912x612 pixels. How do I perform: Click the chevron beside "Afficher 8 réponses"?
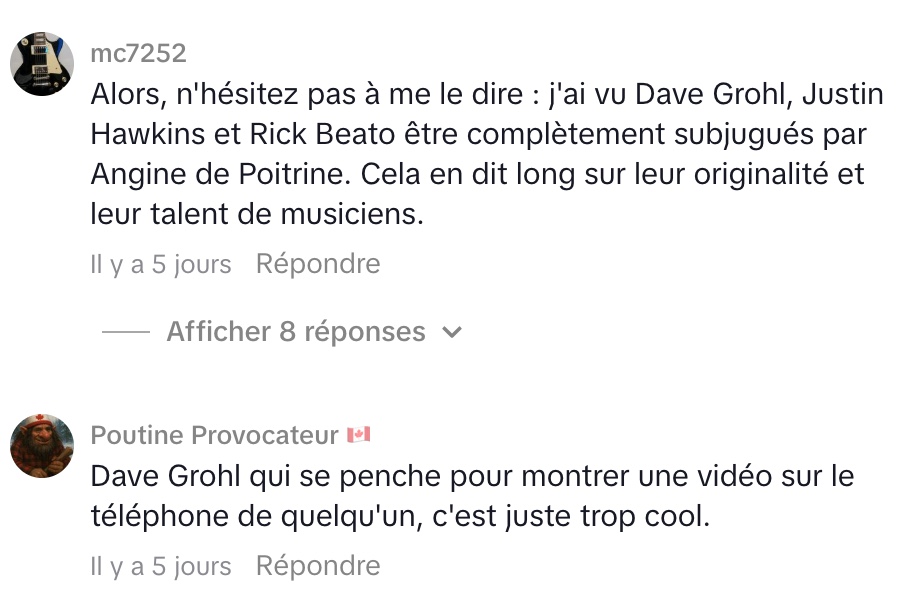tap(452, 333)
